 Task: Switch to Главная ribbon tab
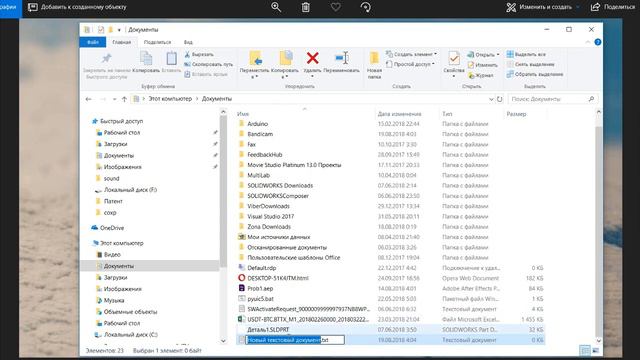(x=122, y=42)
